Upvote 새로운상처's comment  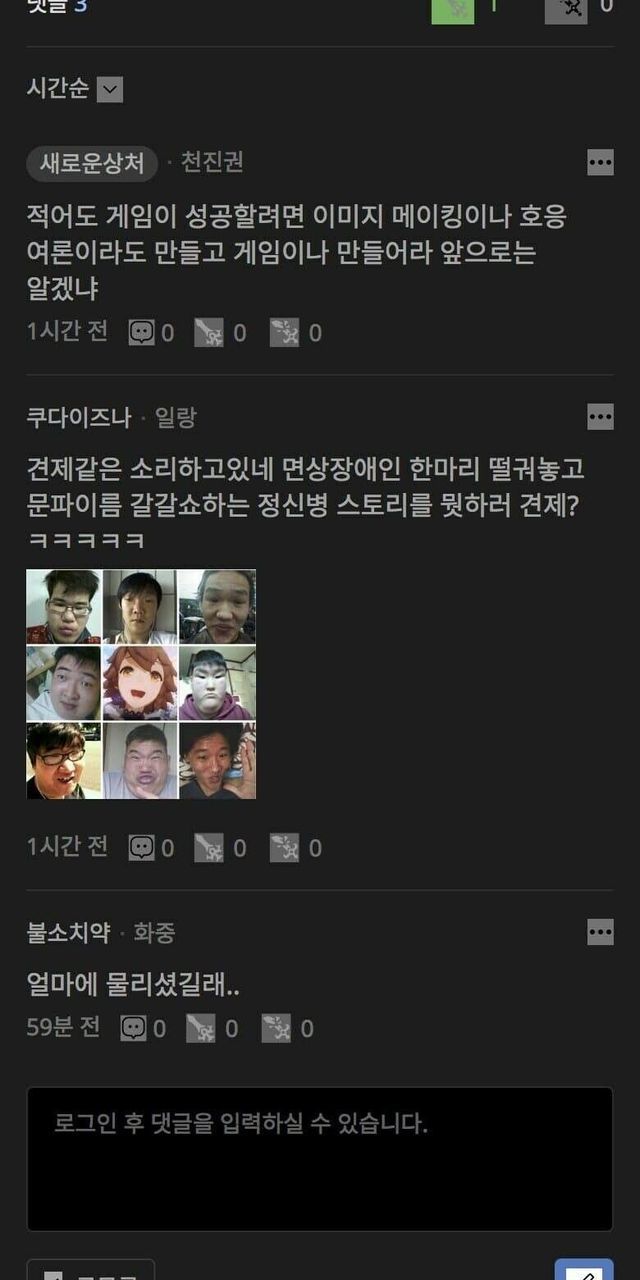(208, 333)
